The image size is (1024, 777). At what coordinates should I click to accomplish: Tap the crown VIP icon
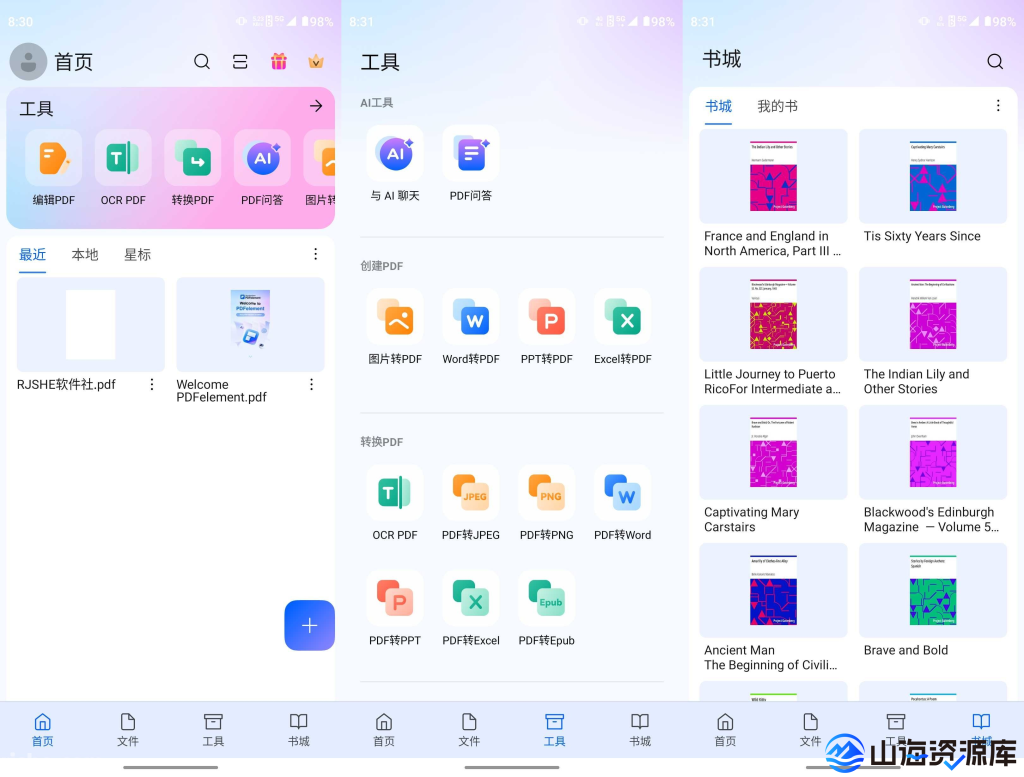click(316, 61)
